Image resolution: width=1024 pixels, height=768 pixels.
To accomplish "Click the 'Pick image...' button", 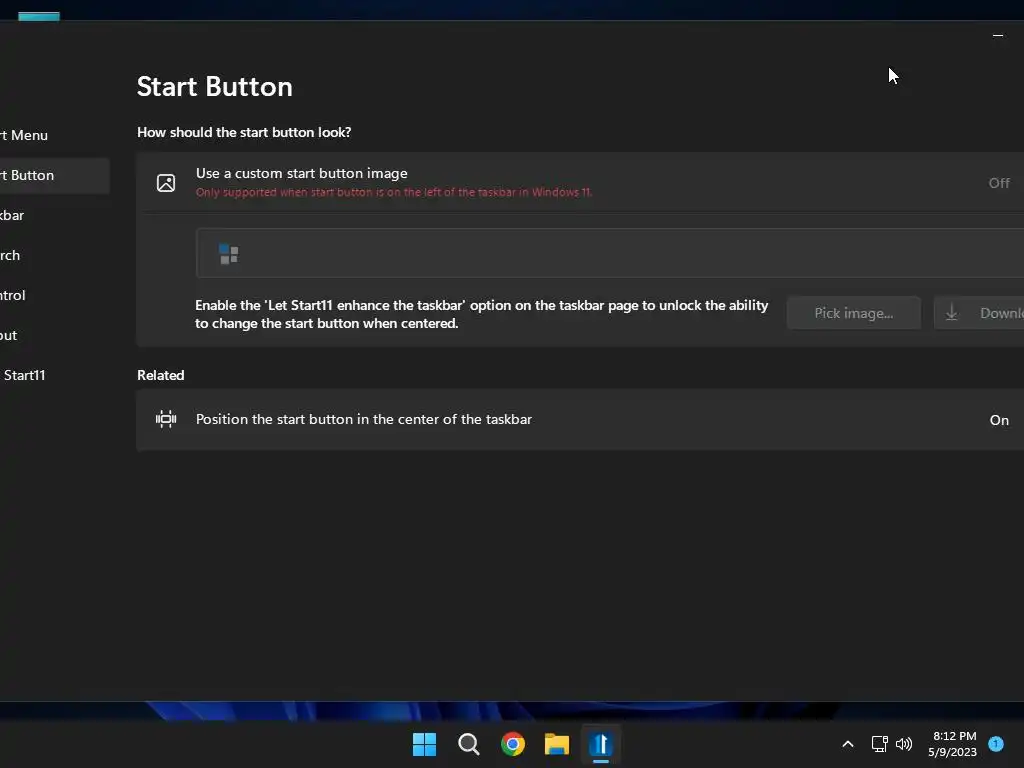I will [x=854, y=313].
